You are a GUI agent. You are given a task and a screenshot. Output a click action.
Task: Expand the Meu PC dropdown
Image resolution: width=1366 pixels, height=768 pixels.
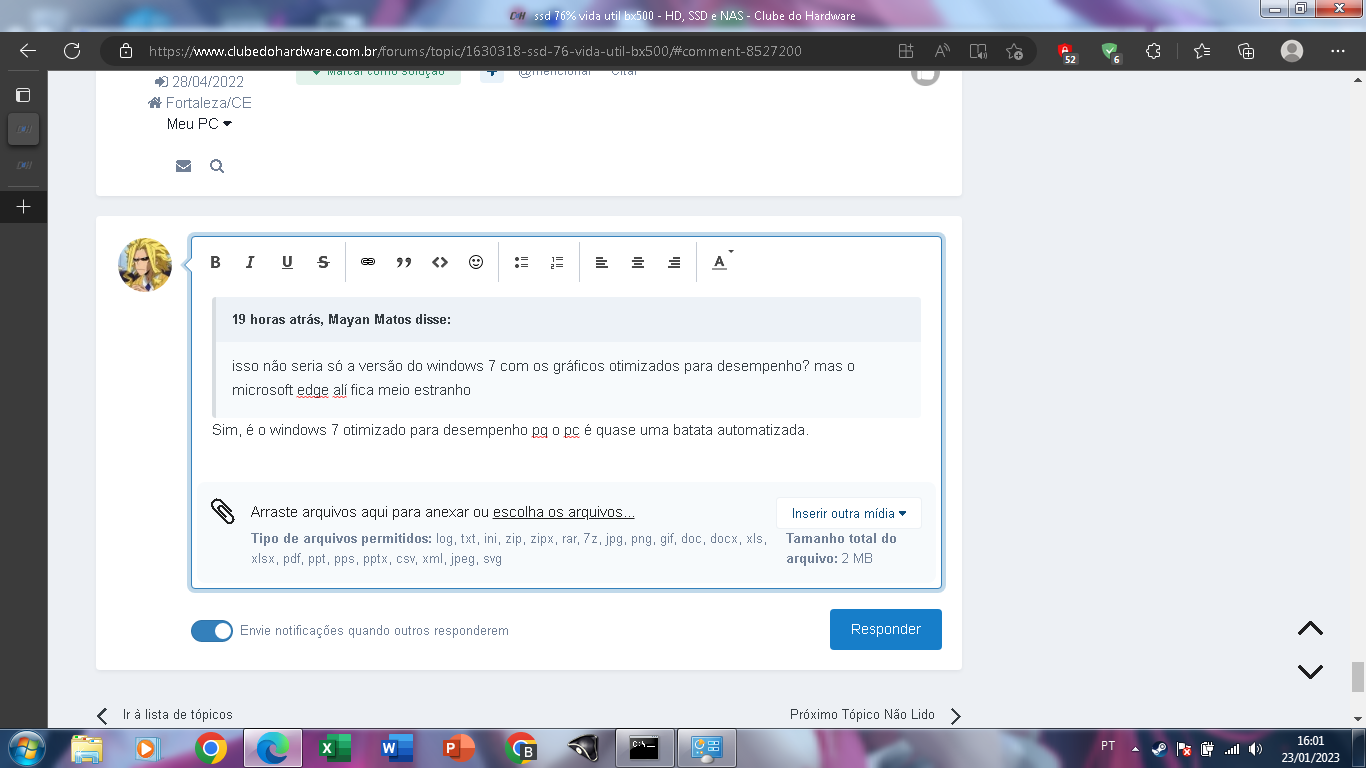pos(200,124)
